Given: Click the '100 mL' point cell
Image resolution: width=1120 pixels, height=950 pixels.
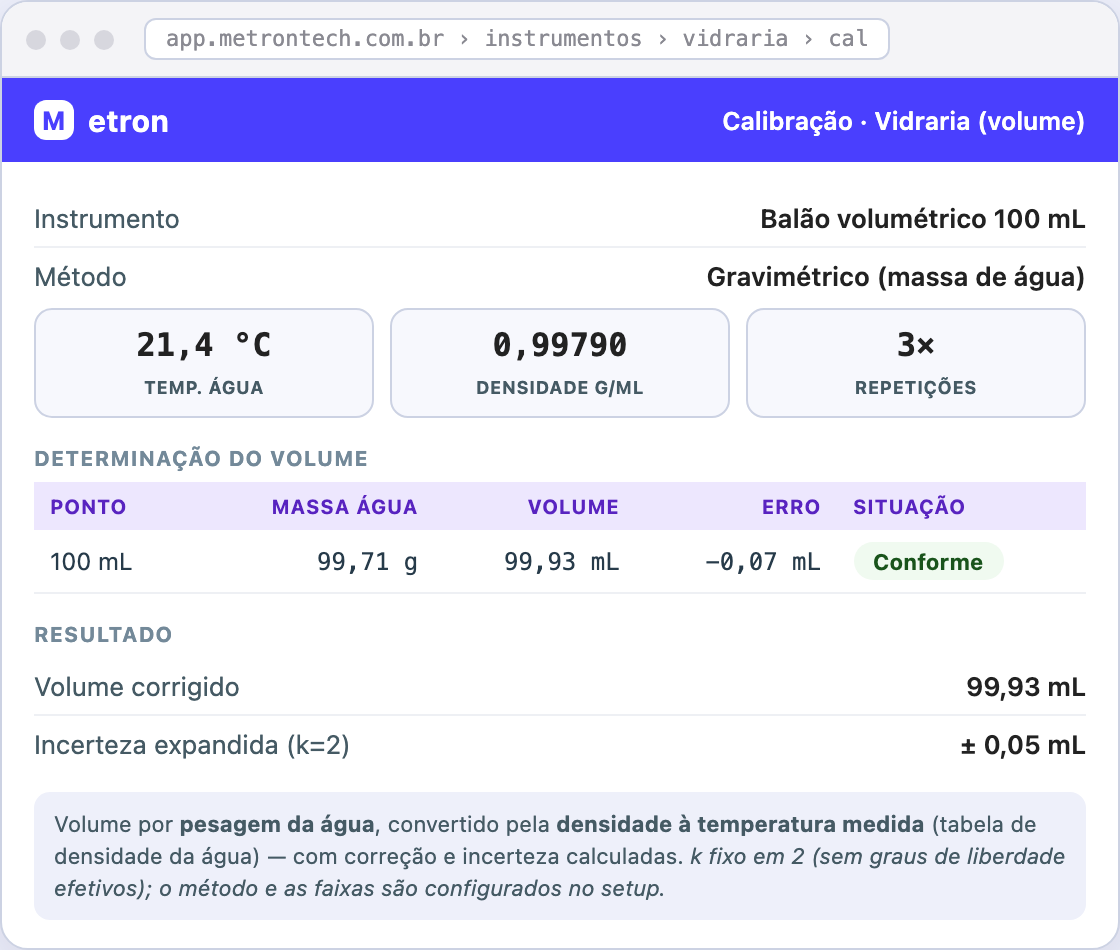Looking at the screenshot, I should click(91, 562).
